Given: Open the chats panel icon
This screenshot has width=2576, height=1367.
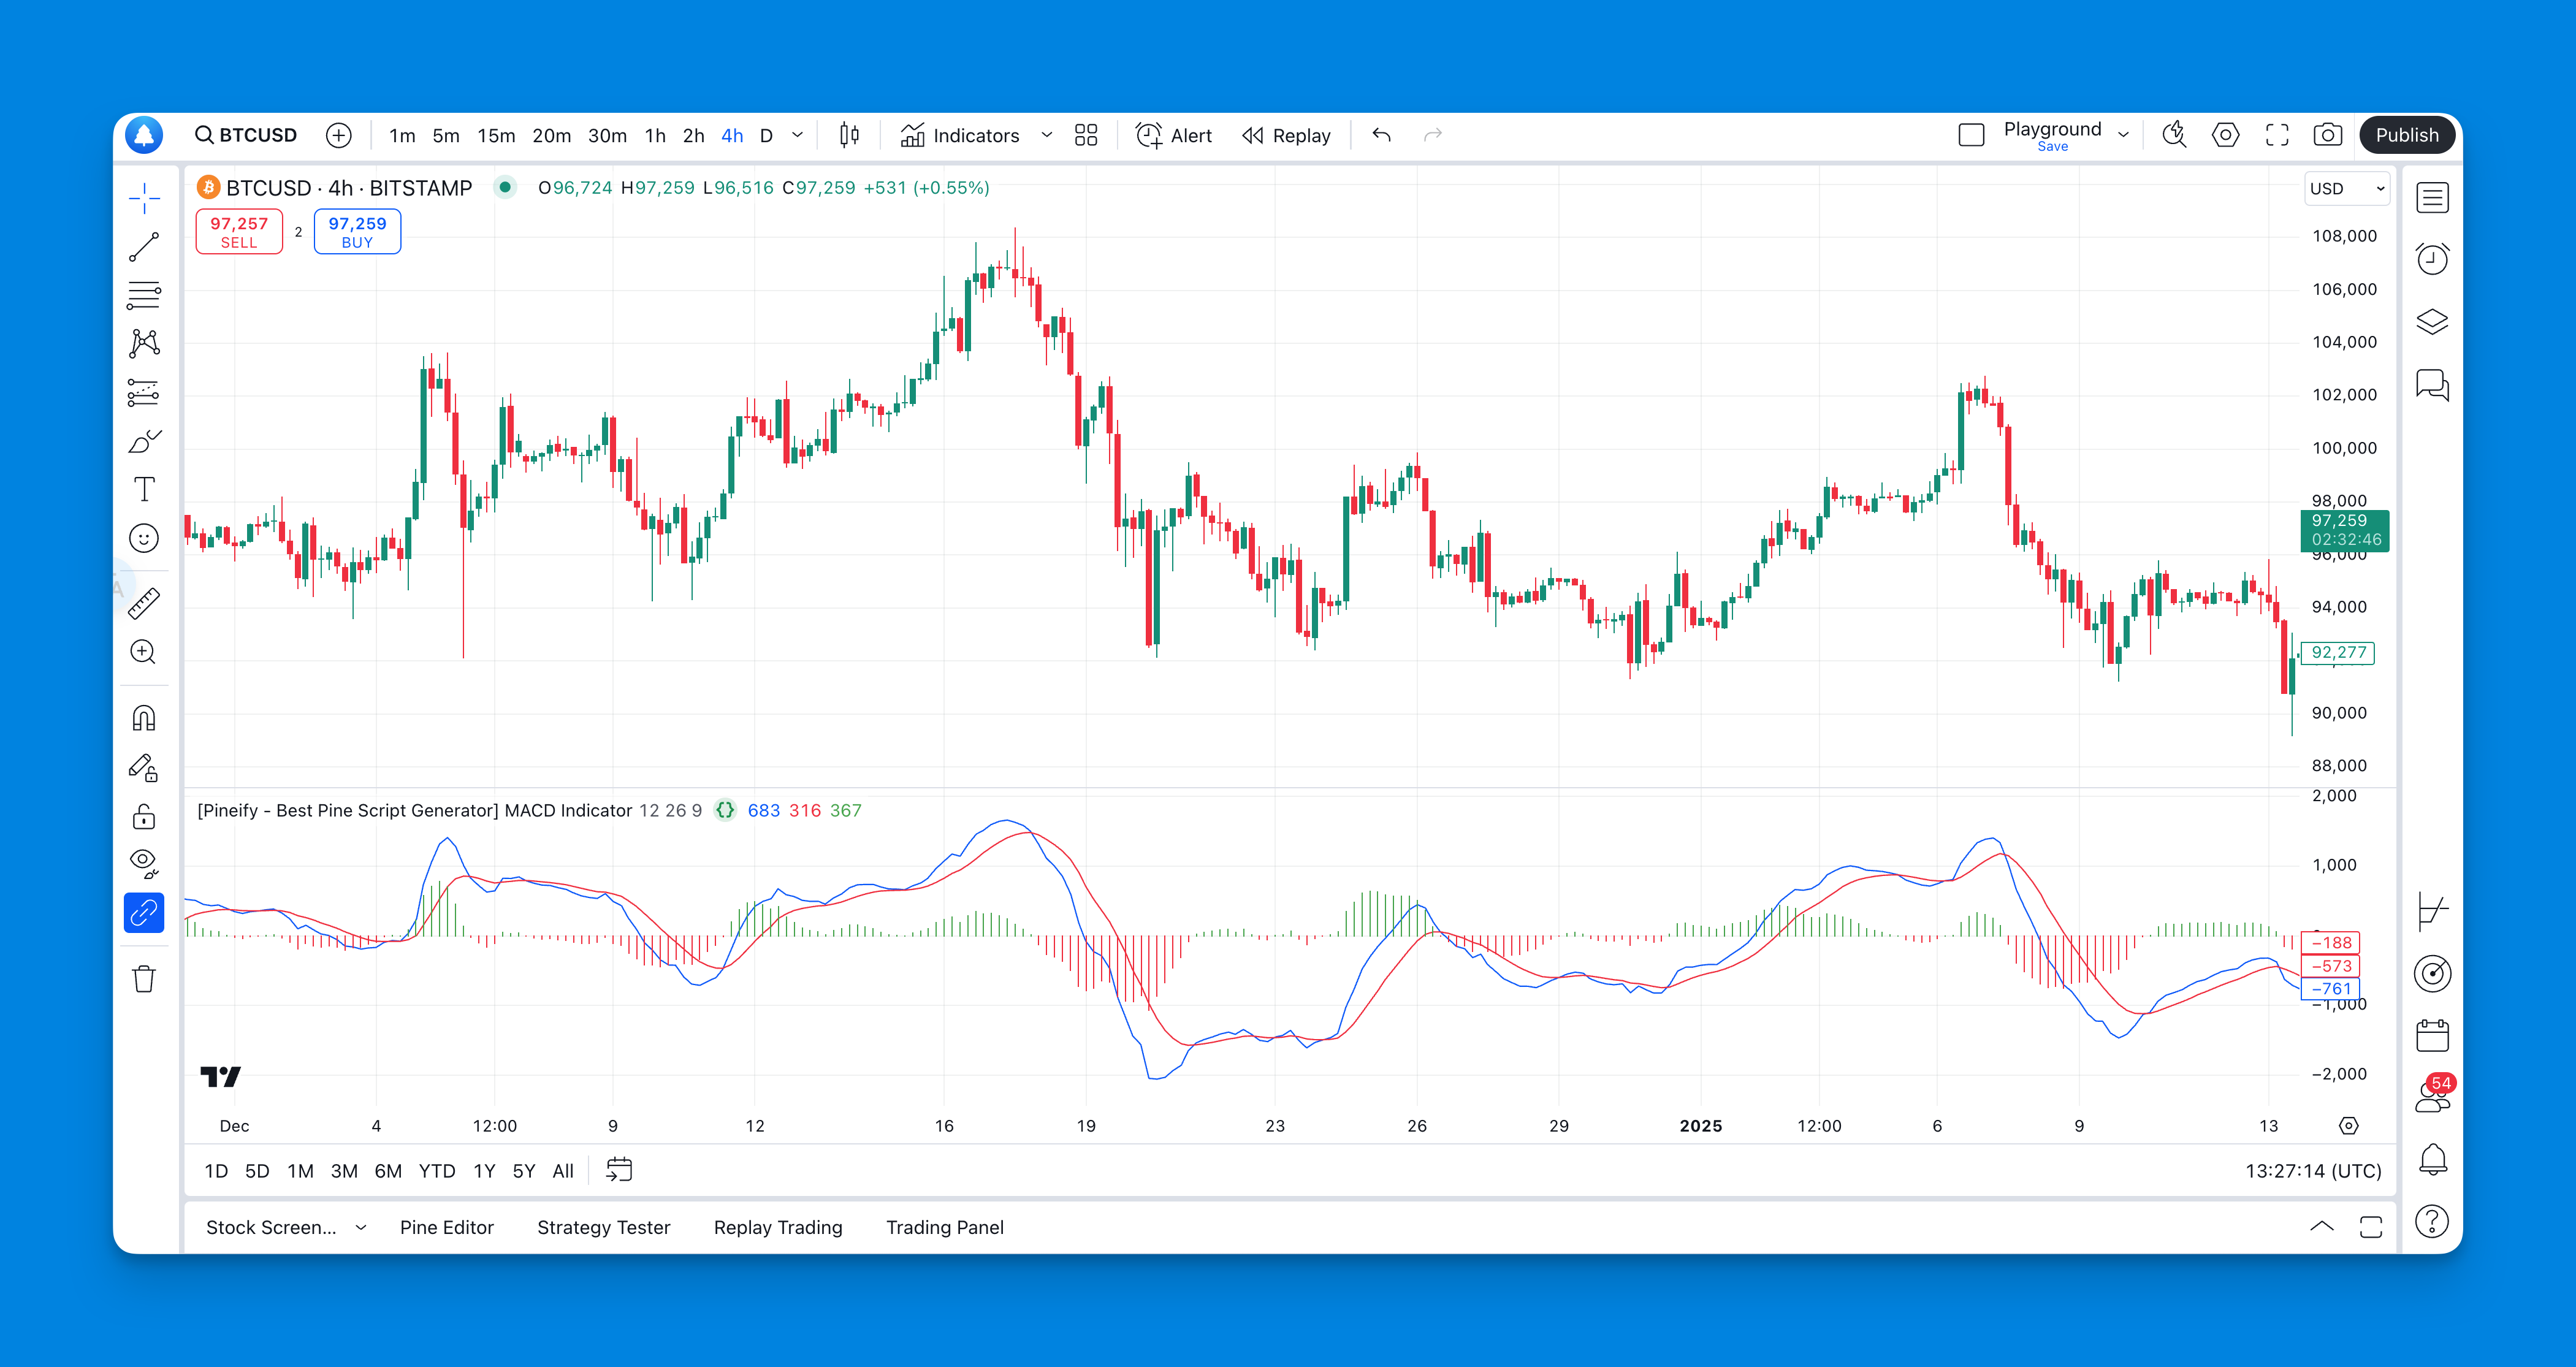Looking at the screenshot, I should [2432, 385].
